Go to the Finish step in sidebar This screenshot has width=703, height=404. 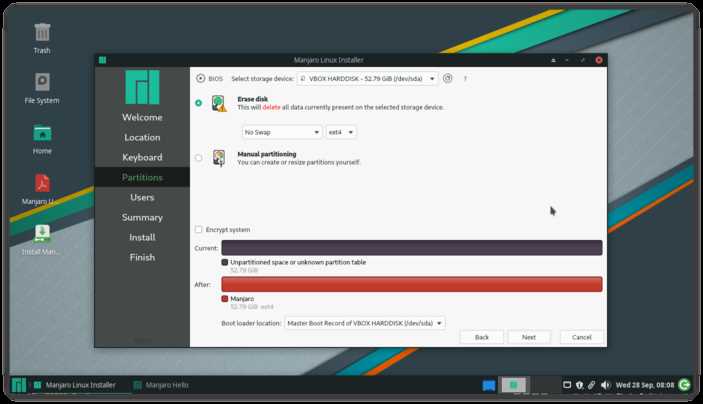(x=142, y=257)
